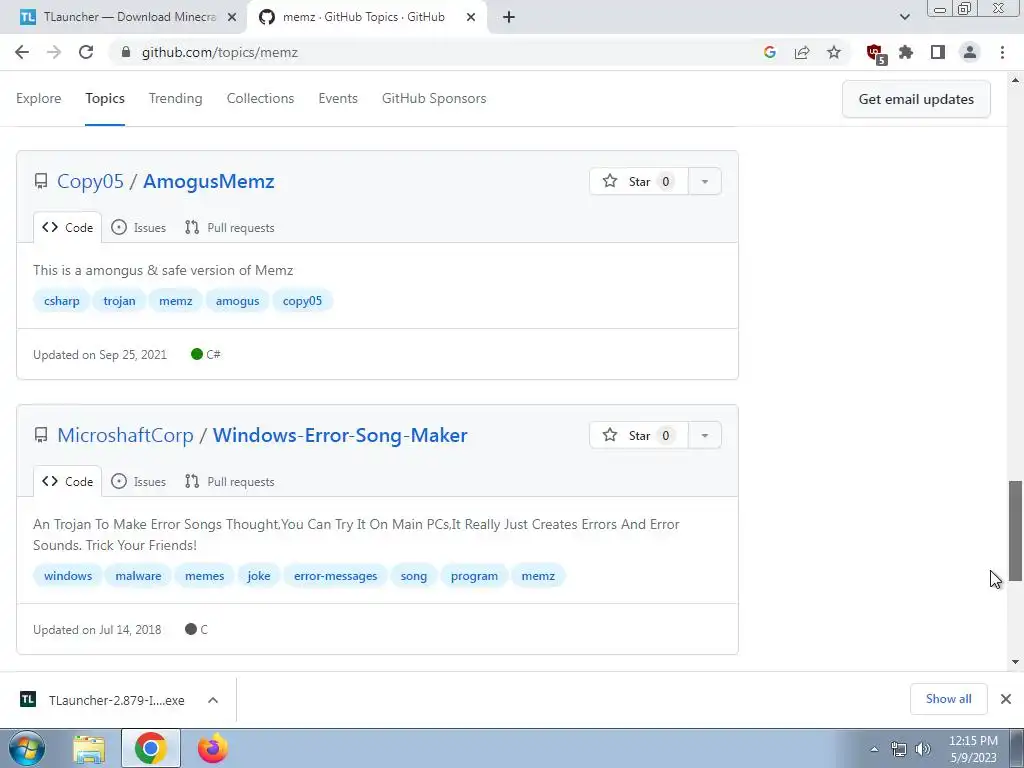Click the Get email updates button
Screen dimensions: 1024x768
(x=916, y=99)
